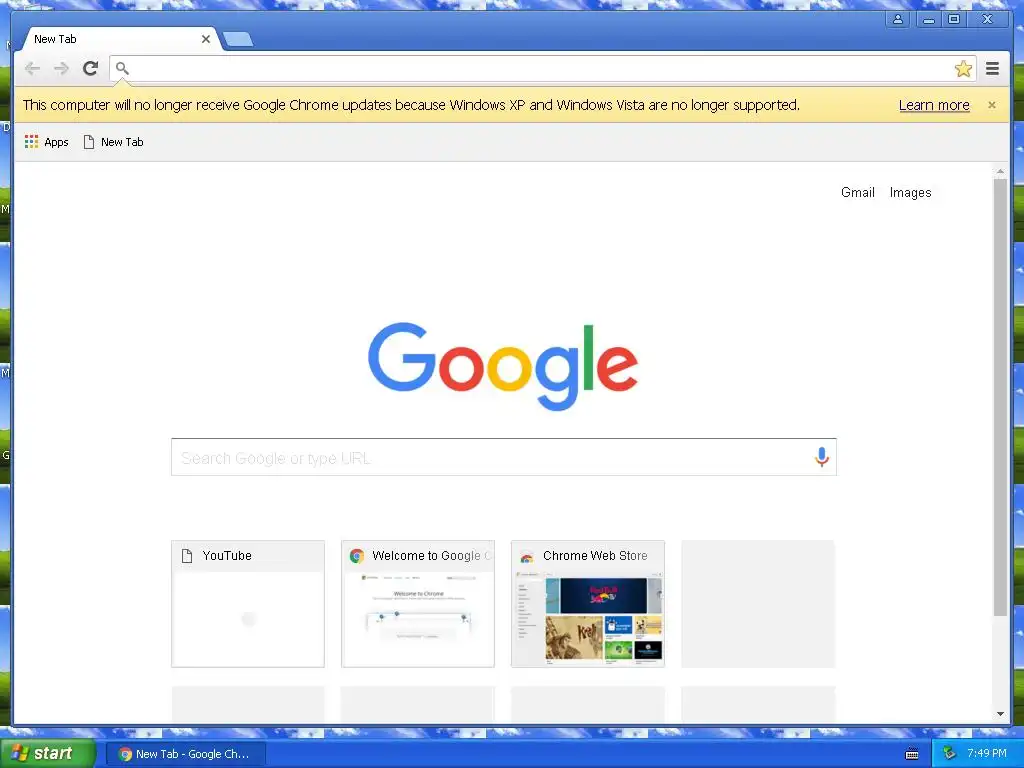
Task: Click the browser Back arrow
Action: (x=32, y=68)
